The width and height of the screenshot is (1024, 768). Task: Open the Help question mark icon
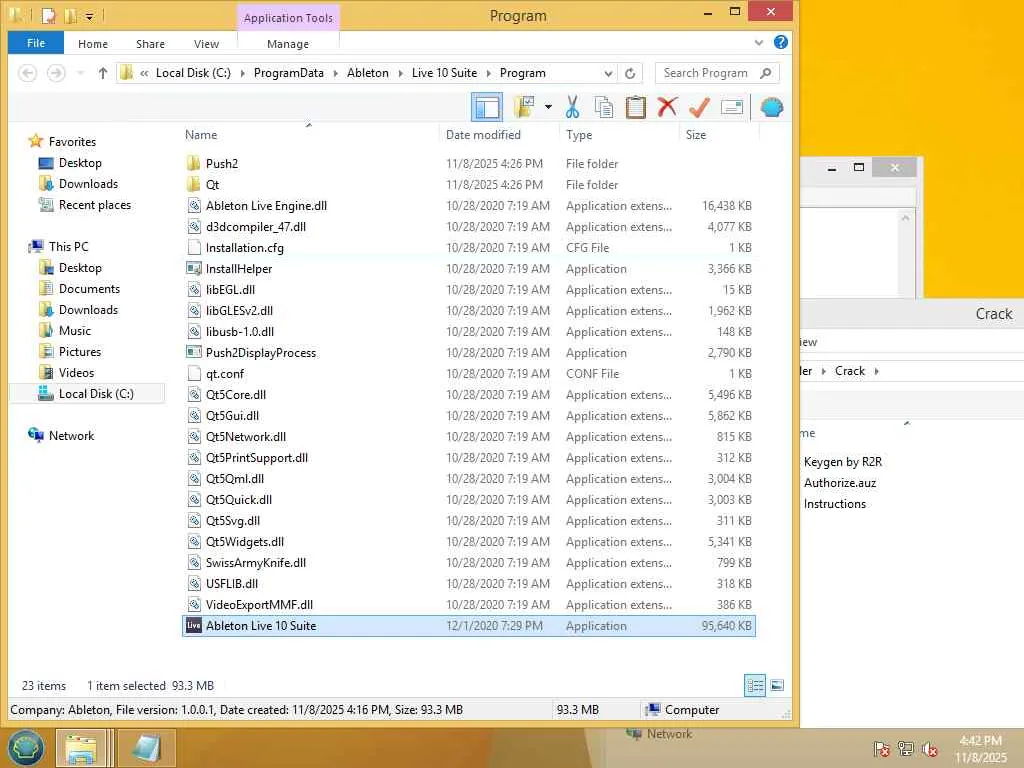click(x=780, y=42)
